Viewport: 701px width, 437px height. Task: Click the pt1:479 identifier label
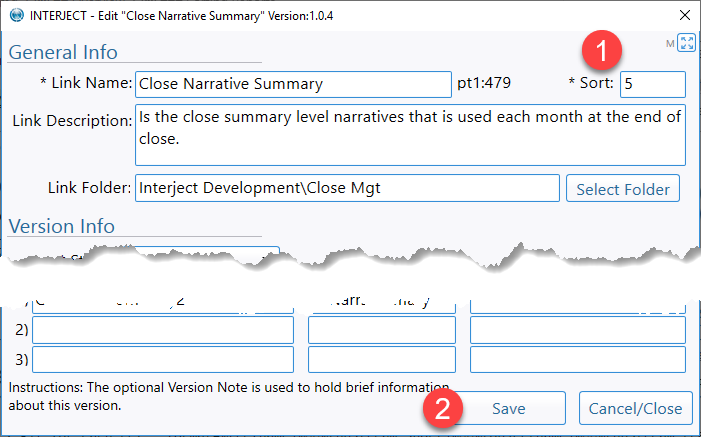pyautogui.click(x=484, y=83)
